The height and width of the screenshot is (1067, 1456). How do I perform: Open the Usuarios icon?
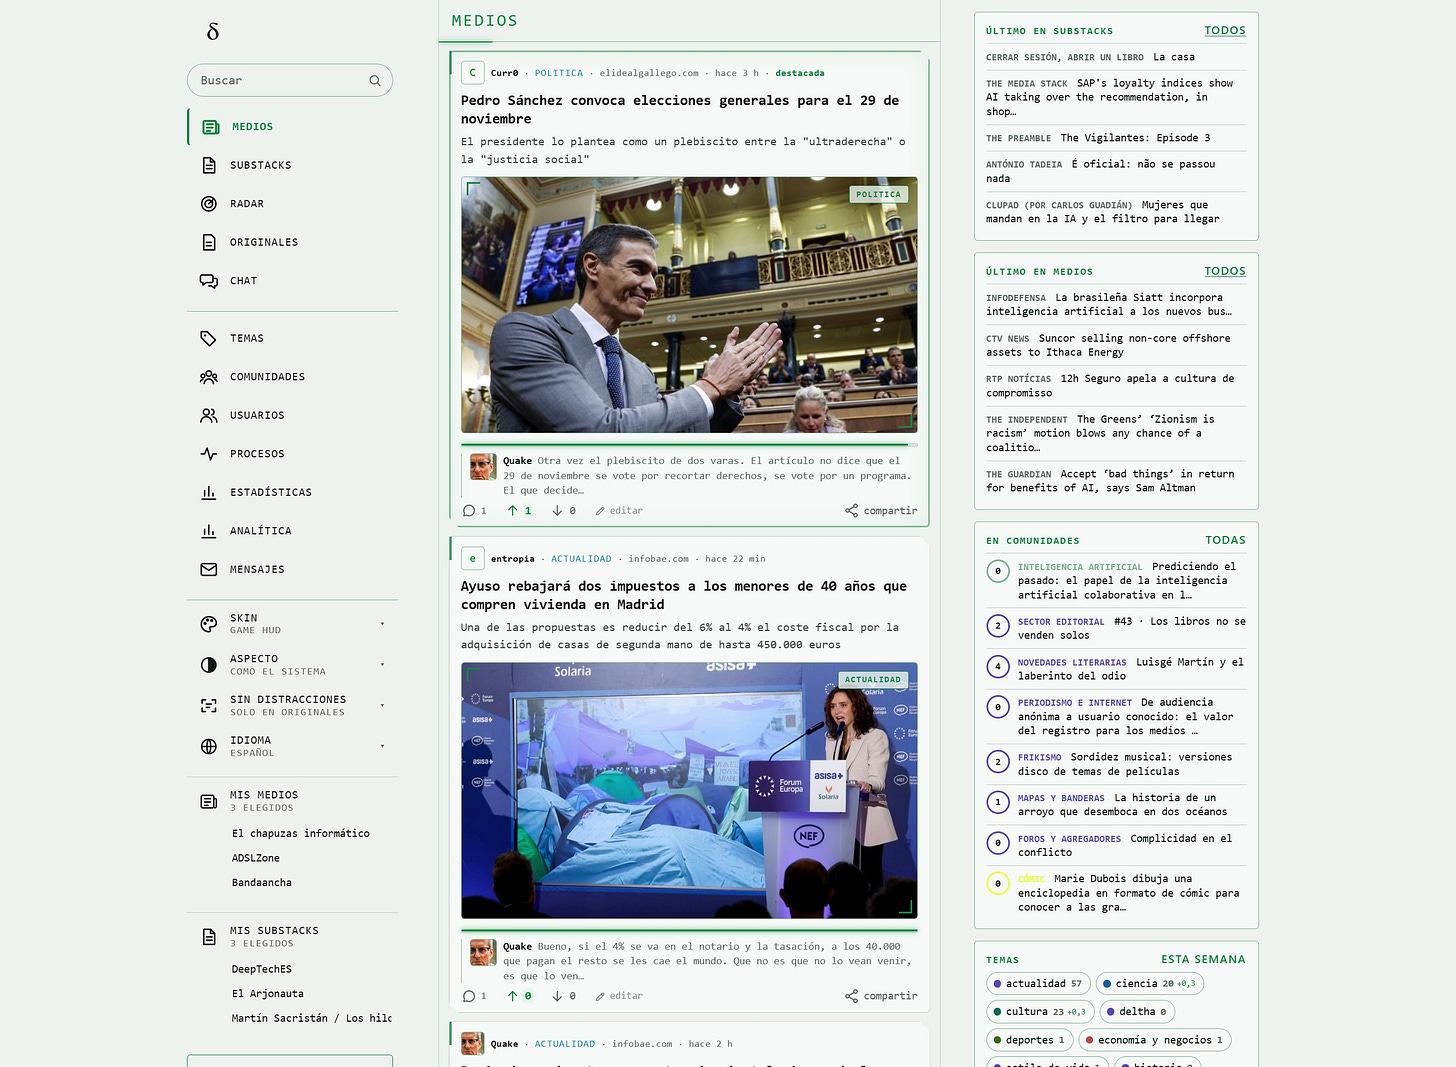[x=209, y=416]
